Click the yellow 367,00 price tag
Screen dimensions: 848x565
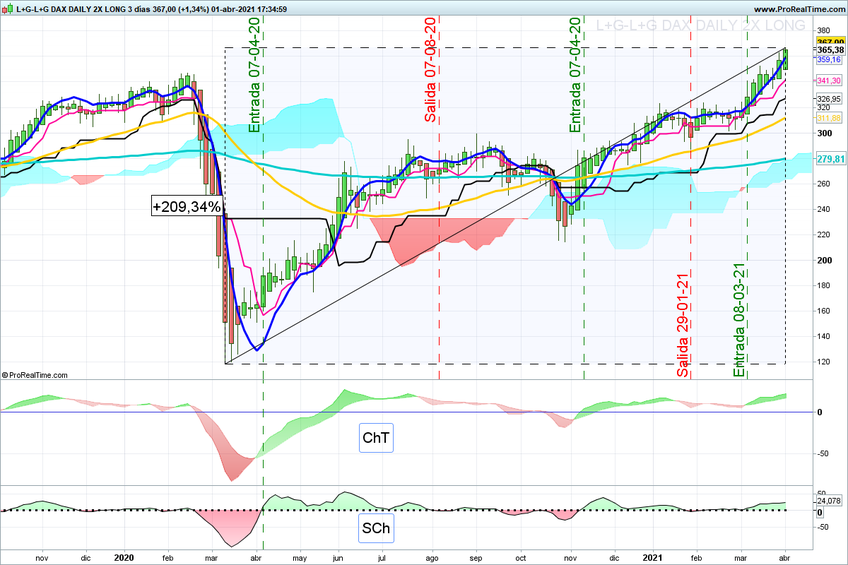[830, 42]
